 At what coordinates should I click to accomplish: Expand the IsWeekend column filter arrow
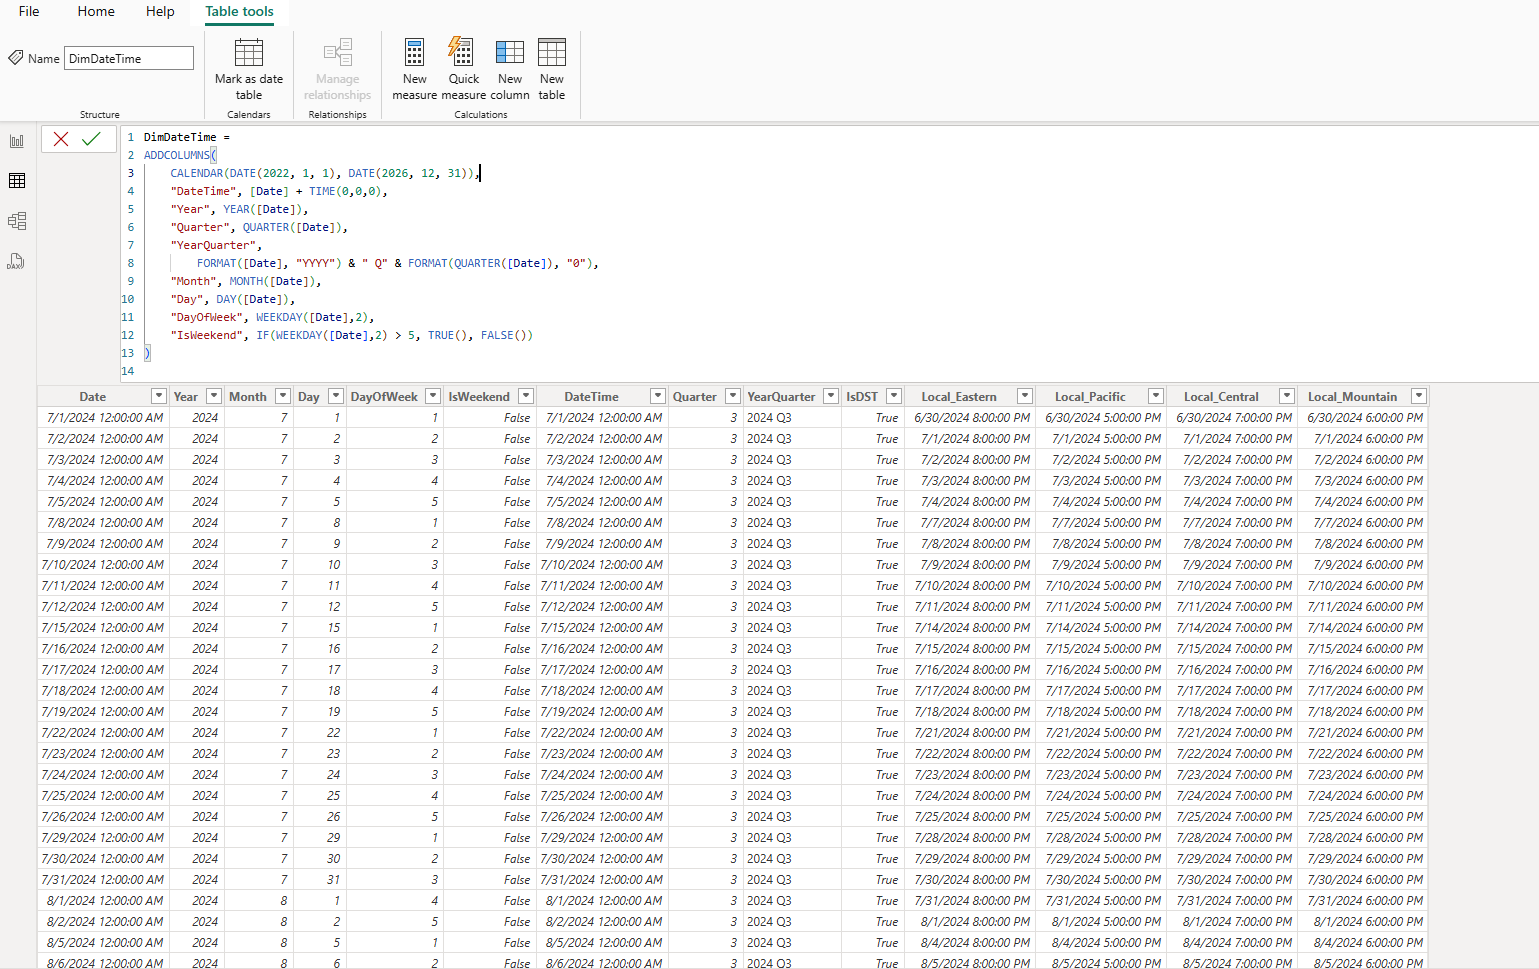click(x=526, y=397)
